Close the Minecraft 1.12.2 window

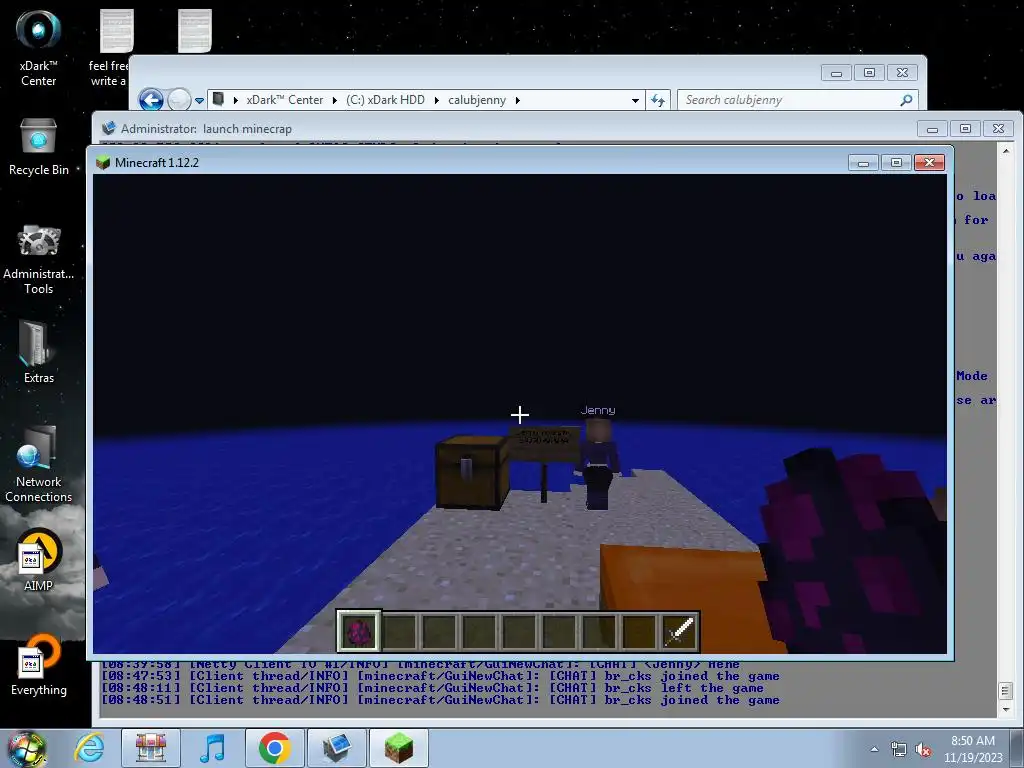click(929, 163)
